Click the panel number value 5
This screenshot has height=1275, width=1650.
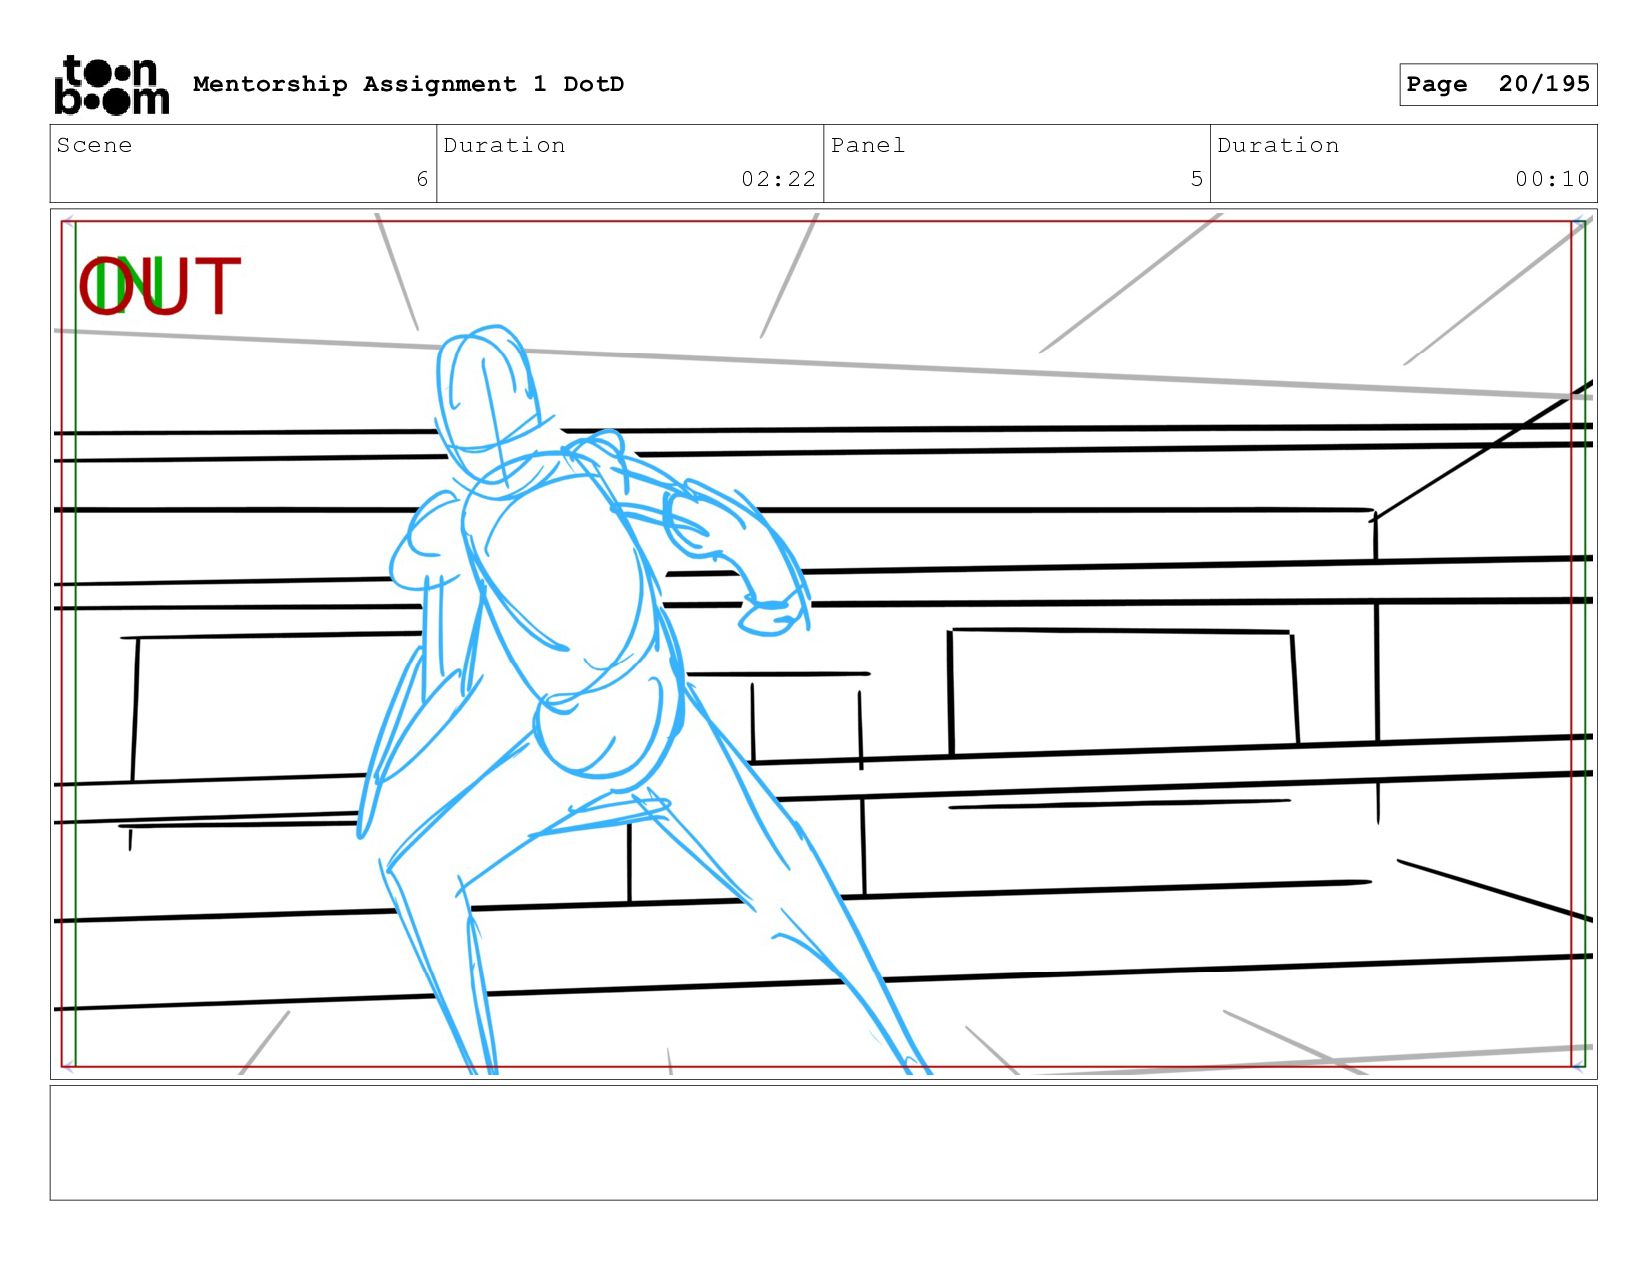1196,179
